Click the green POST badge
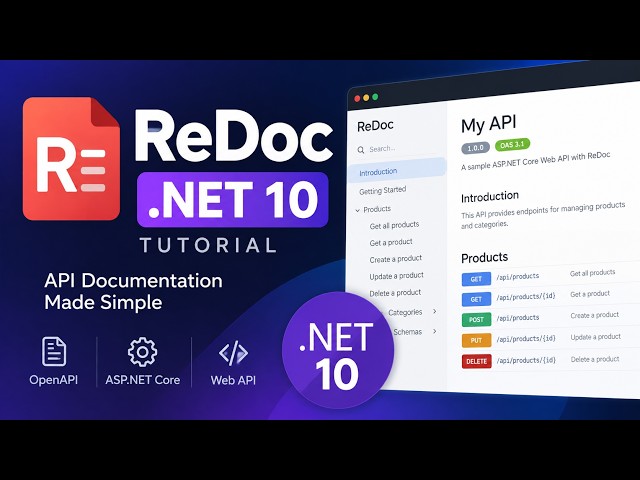Image resolution: width=640 pixels, height=480 pixels. point(476,320)
